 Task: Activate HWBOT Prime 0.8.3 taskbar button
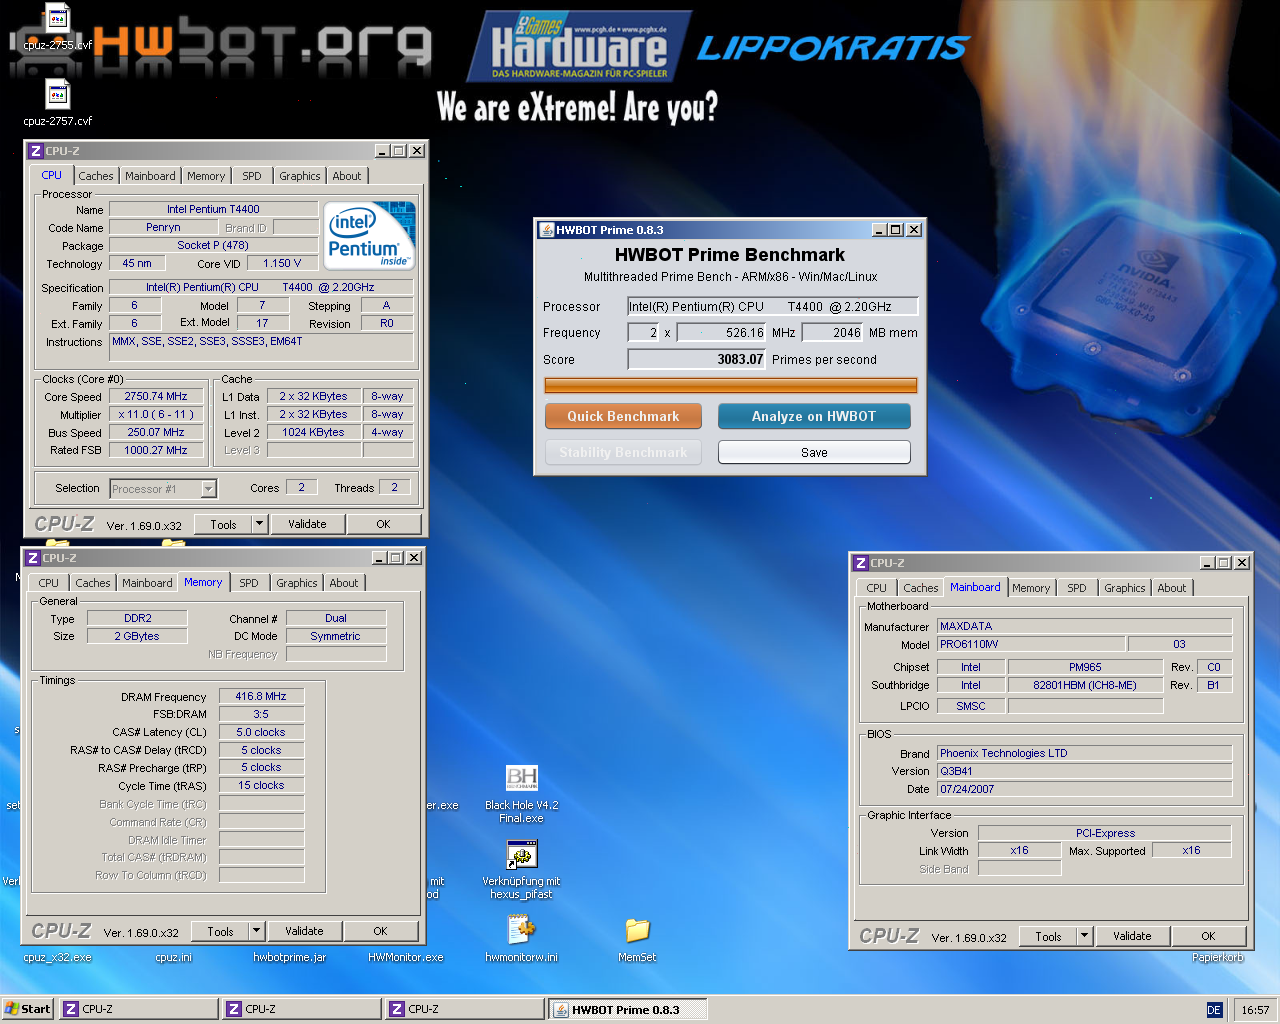tap(628, 1009)
